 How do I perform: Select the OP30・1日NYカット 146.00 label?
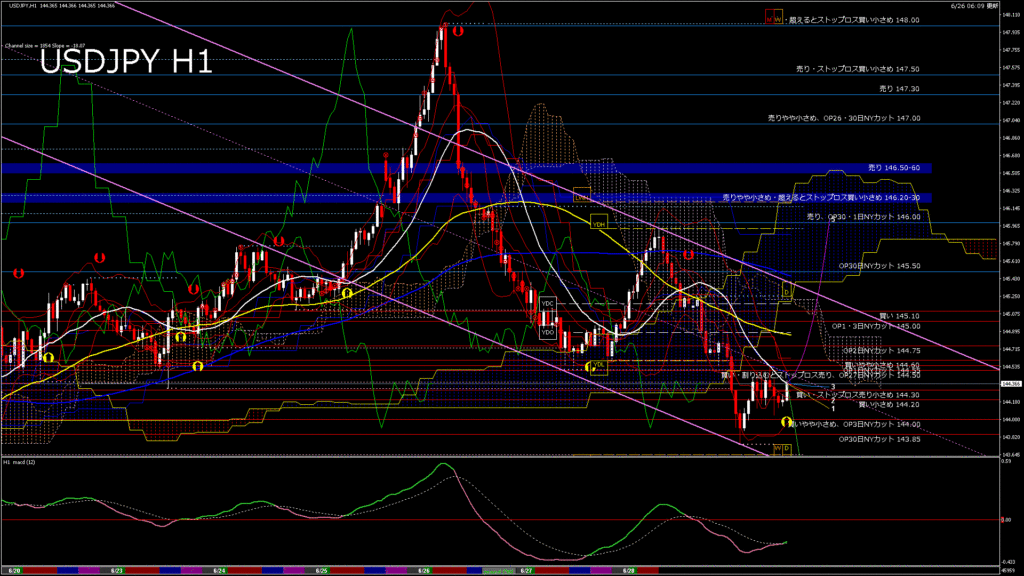pos(863,217)
